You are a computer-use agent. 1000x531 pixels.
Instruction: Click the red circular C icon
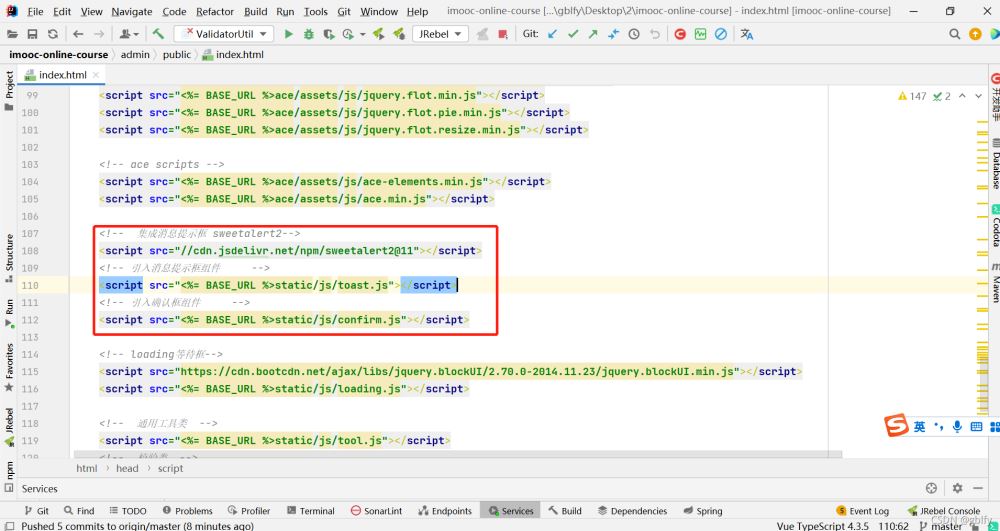click(x=680, y=34)
